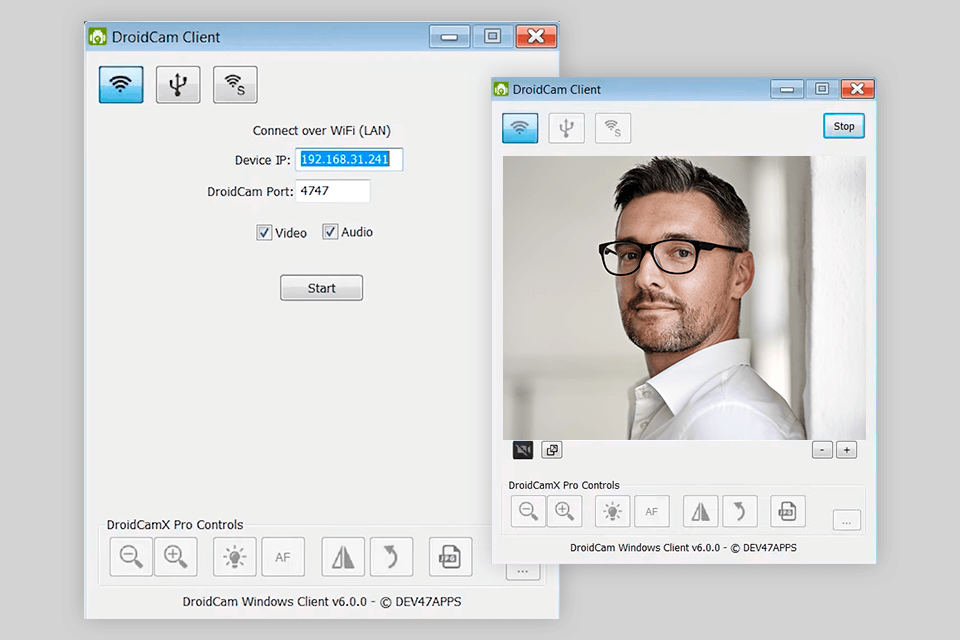Screen dimensions: 960x640
Task: Disable video preview below the camera feed
Action: click(x=523, y=450)
